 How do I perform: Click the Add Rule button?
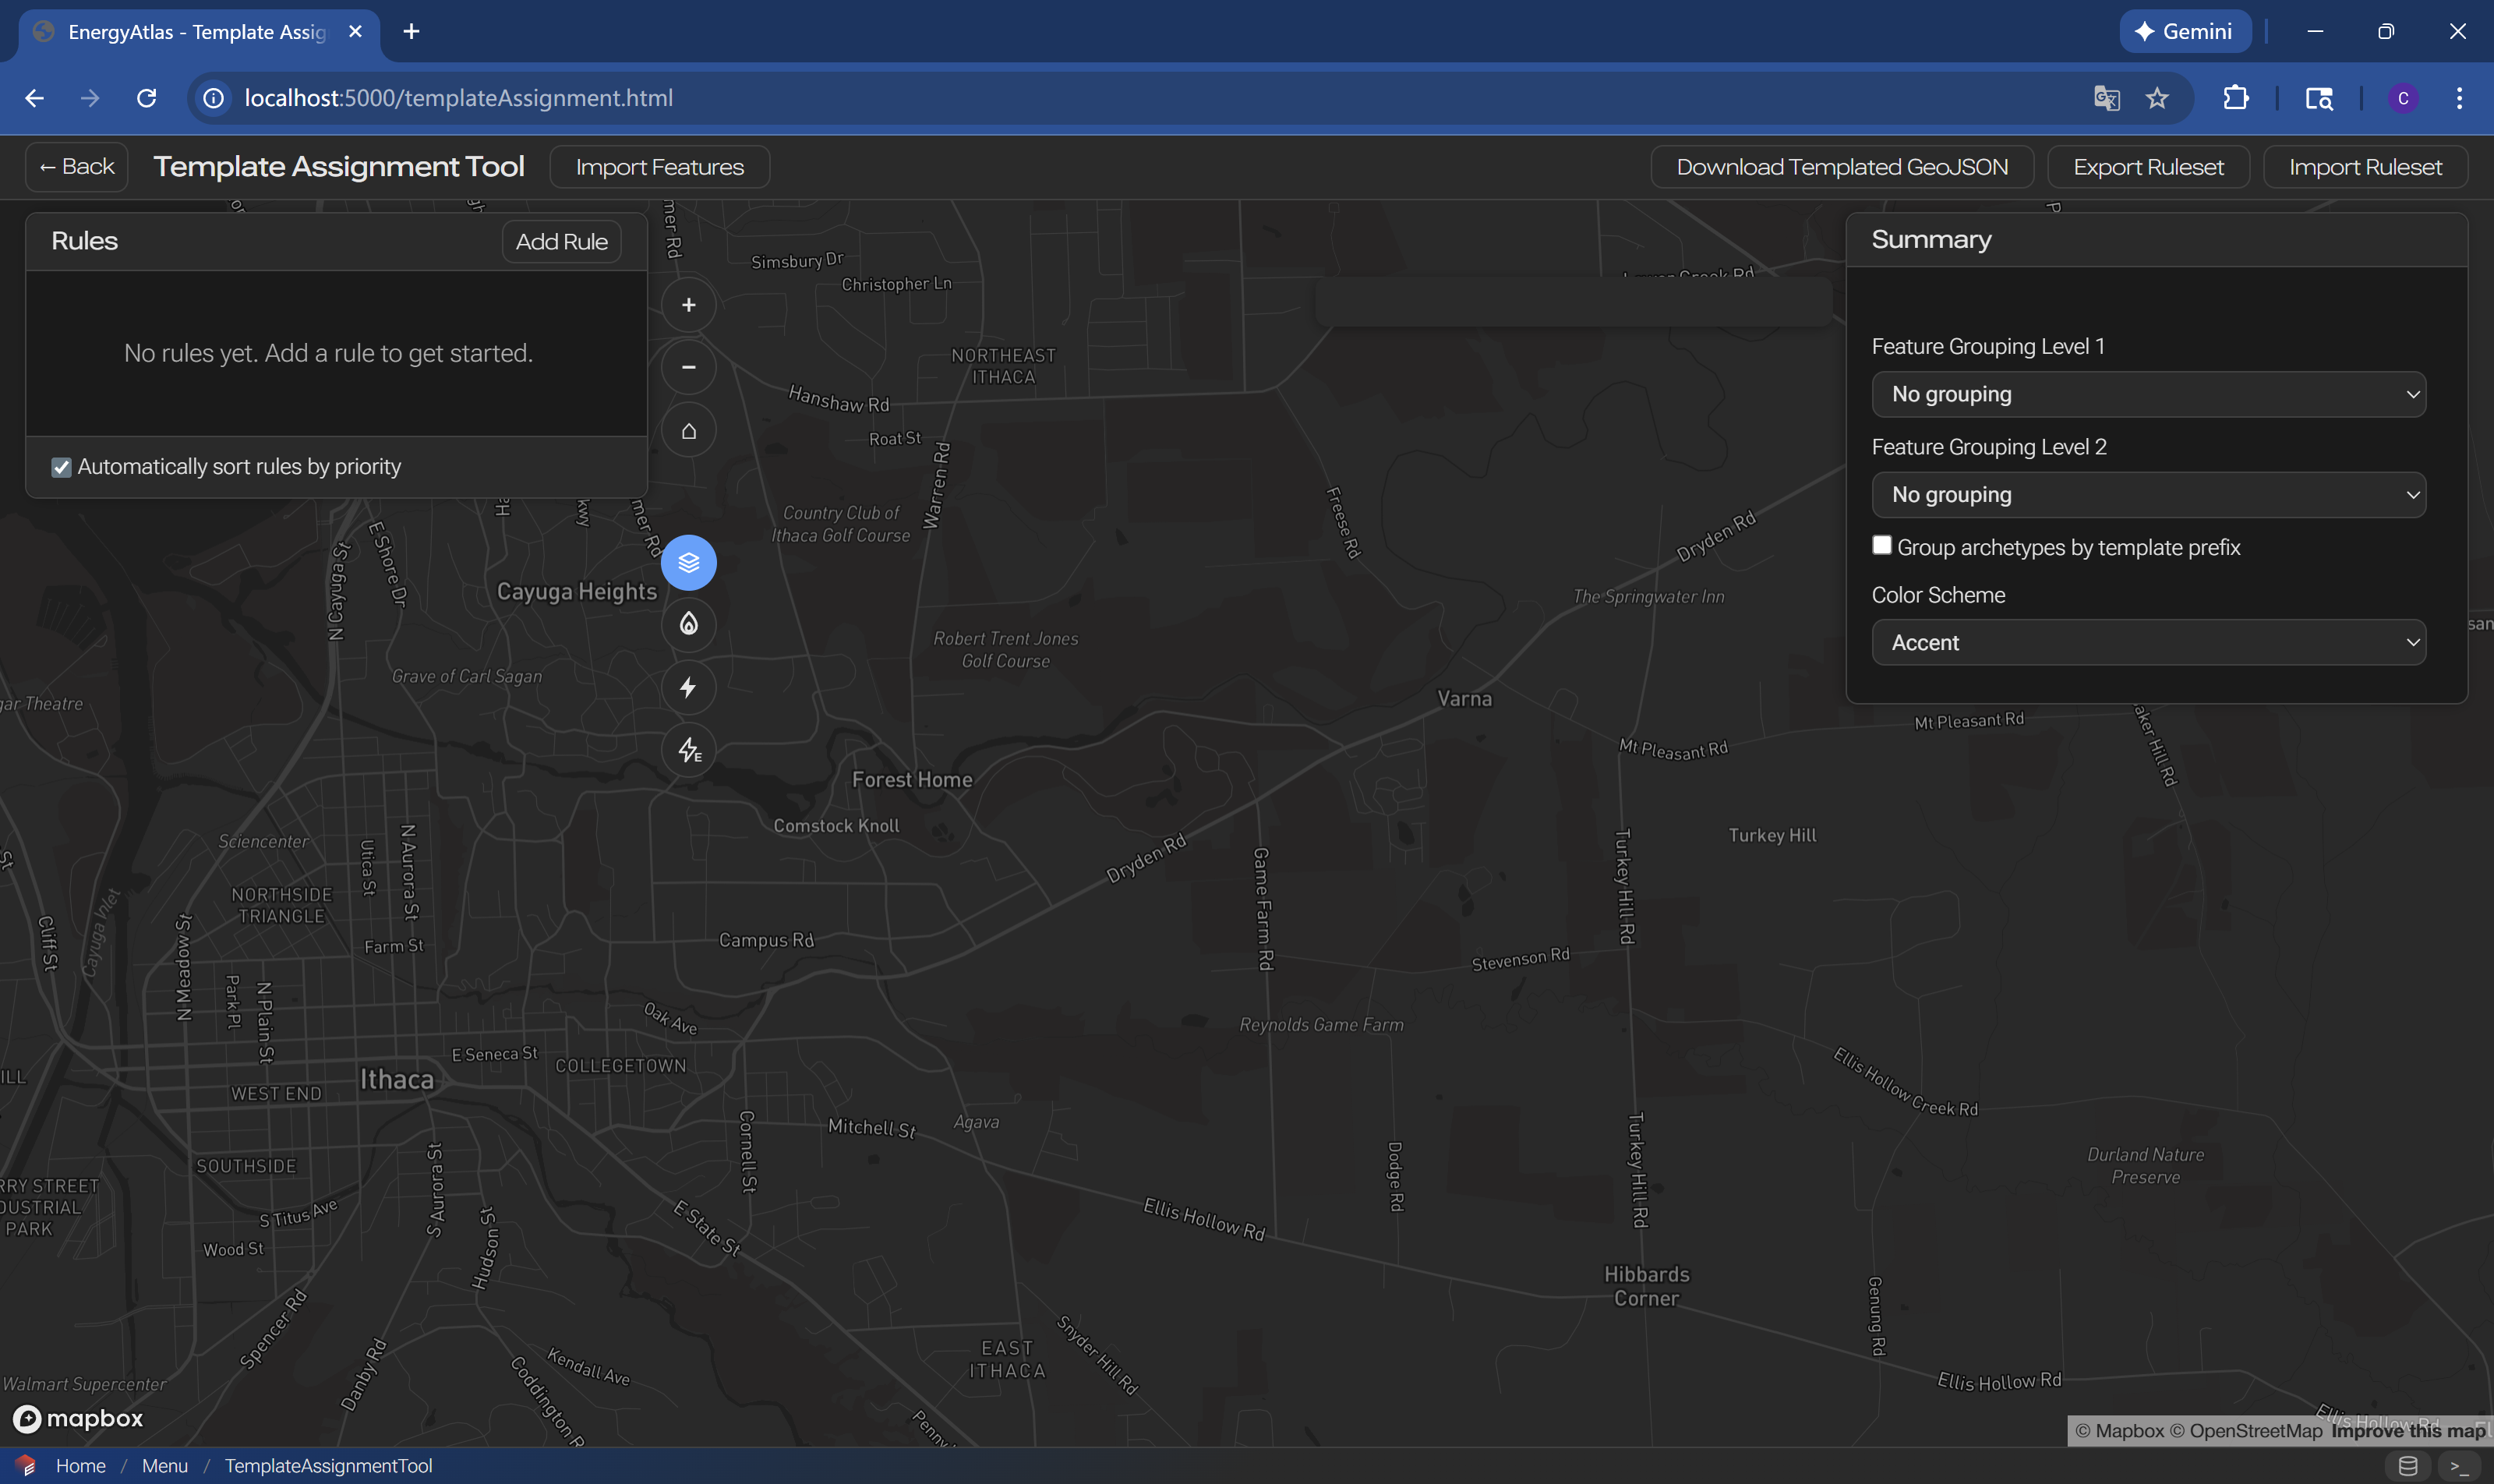(x=561, y=242)
